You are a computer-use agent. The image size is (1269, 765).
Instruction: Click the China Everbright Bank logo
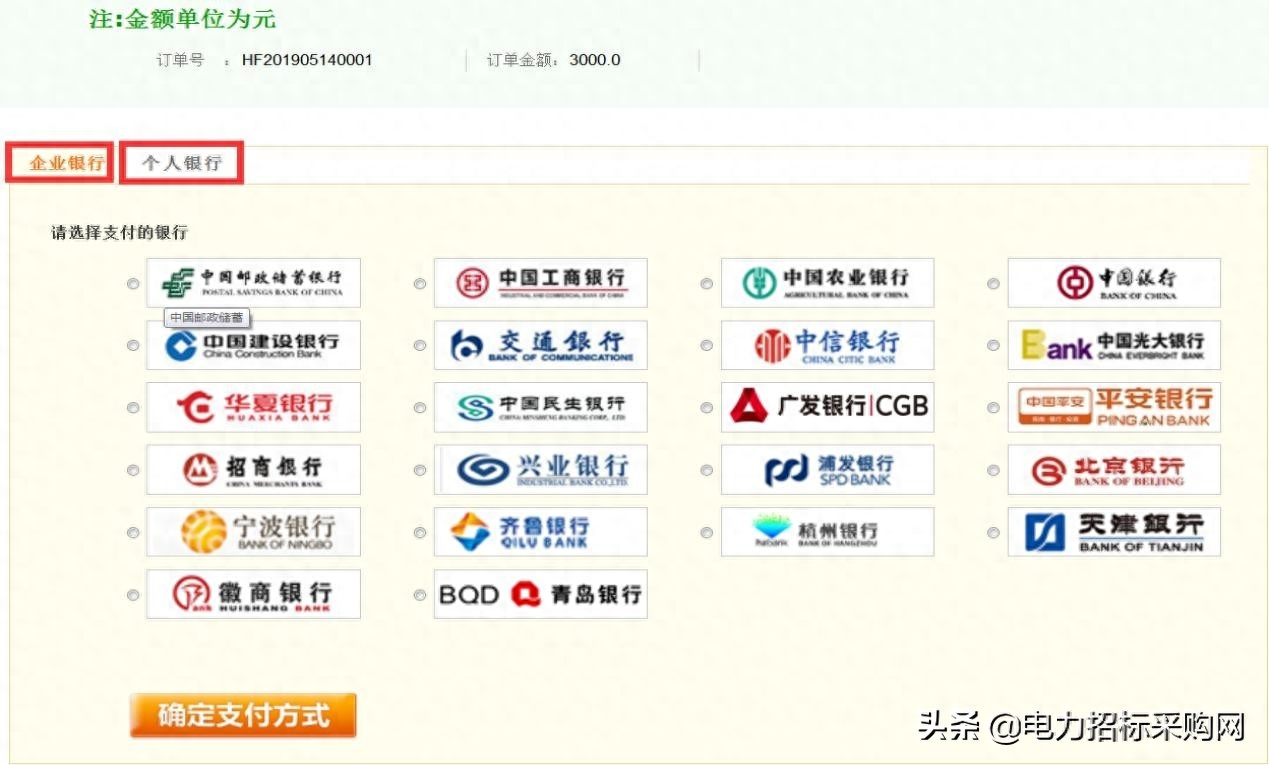[1114, 346]
